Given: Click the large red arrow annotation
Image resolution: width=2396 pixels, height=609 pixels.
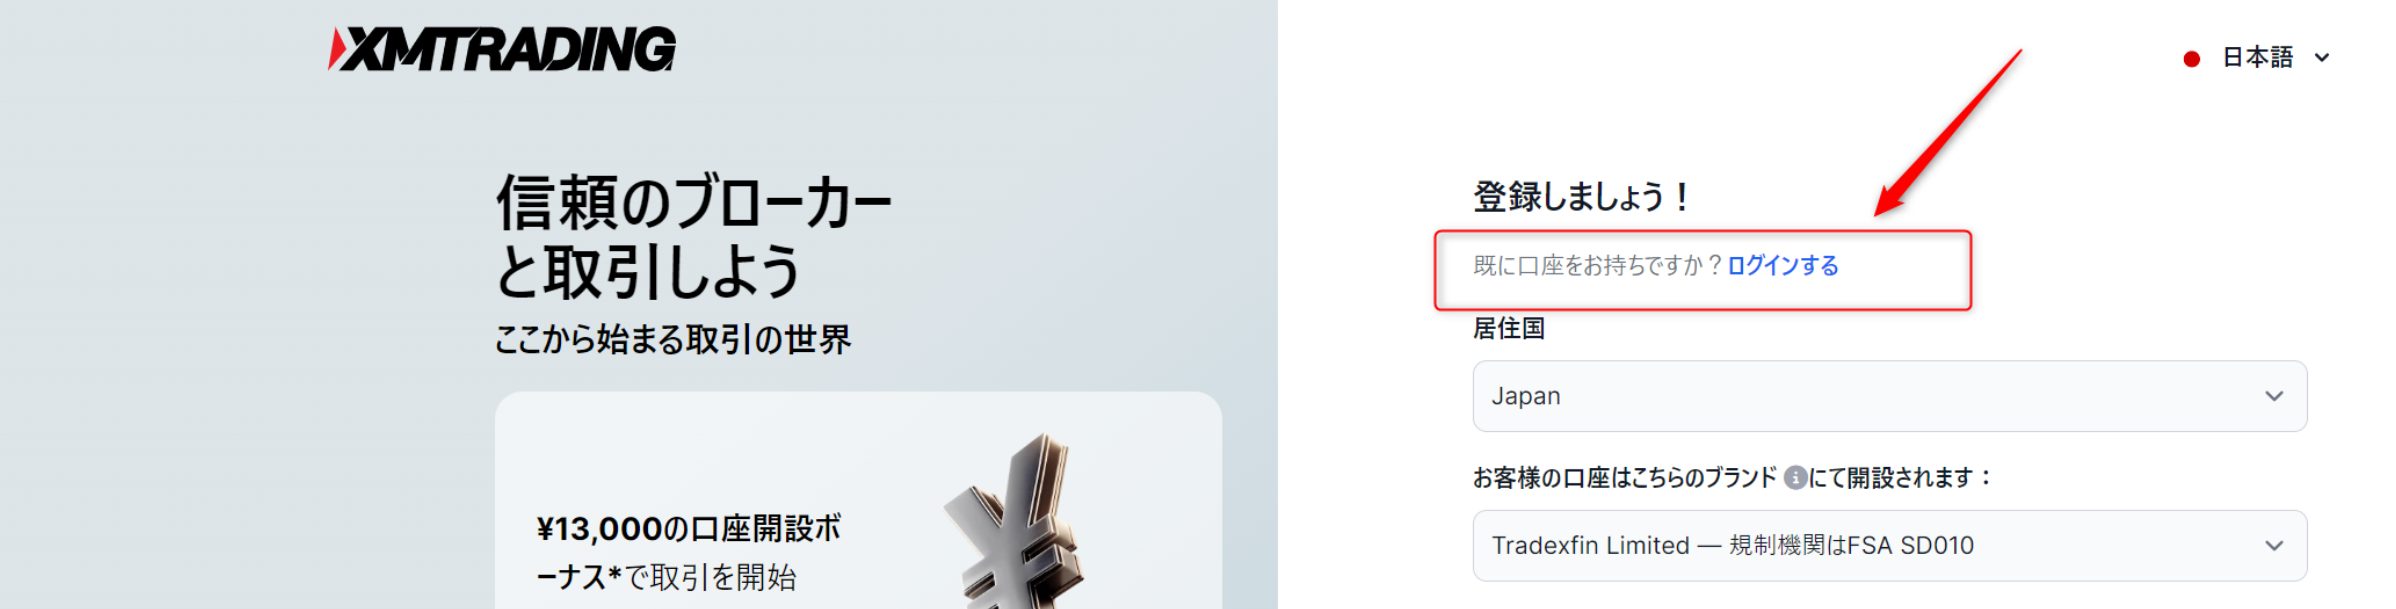Looking at the screenshot, I should tap(1947, 132).
